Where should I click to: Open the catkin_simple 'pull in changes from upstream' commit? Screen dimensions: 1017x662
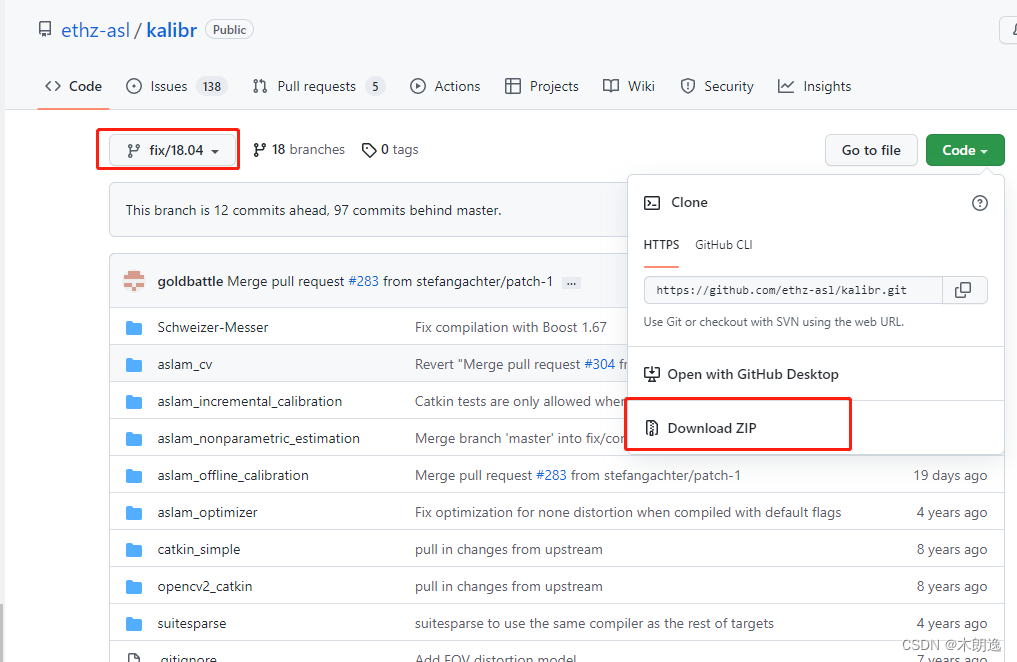[508, 549]
